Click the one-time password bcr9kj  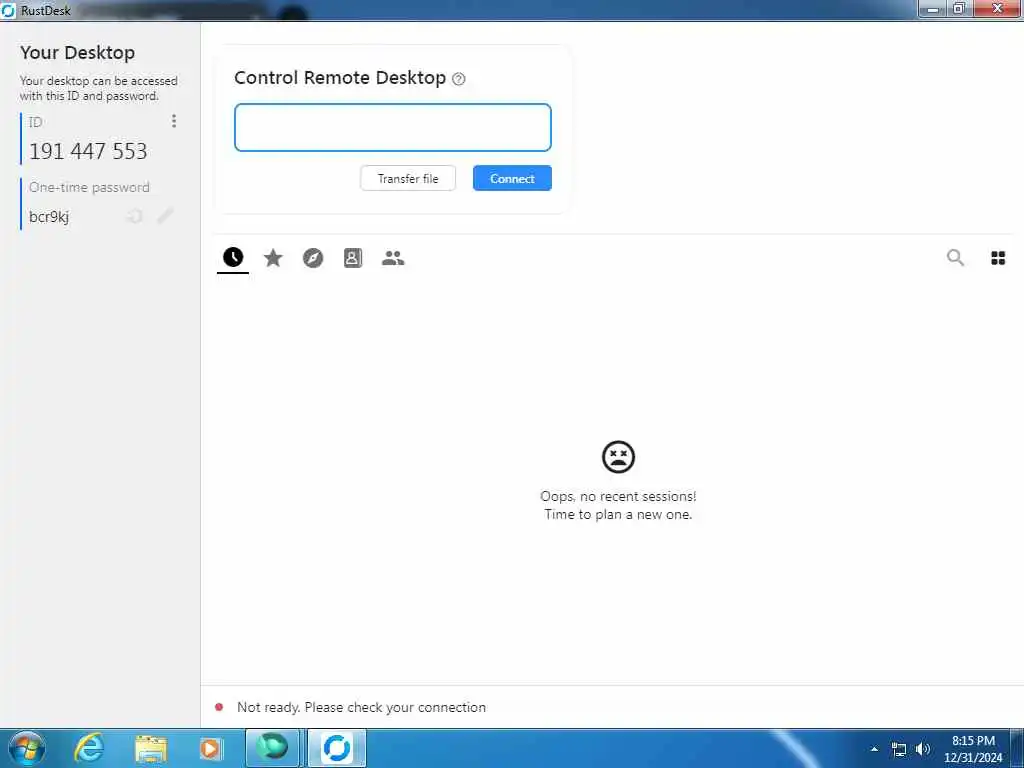(49, 217)
